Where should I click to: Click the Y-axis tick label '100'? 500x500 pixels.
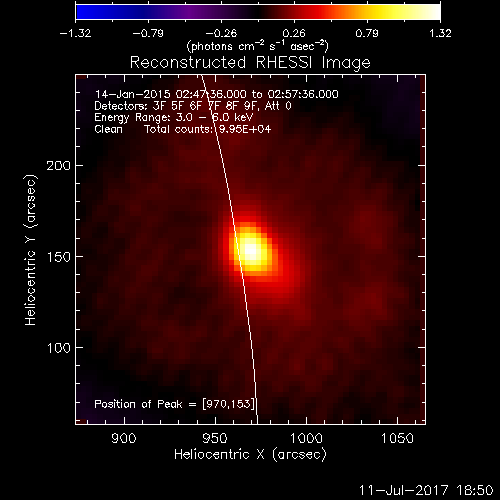59,348
